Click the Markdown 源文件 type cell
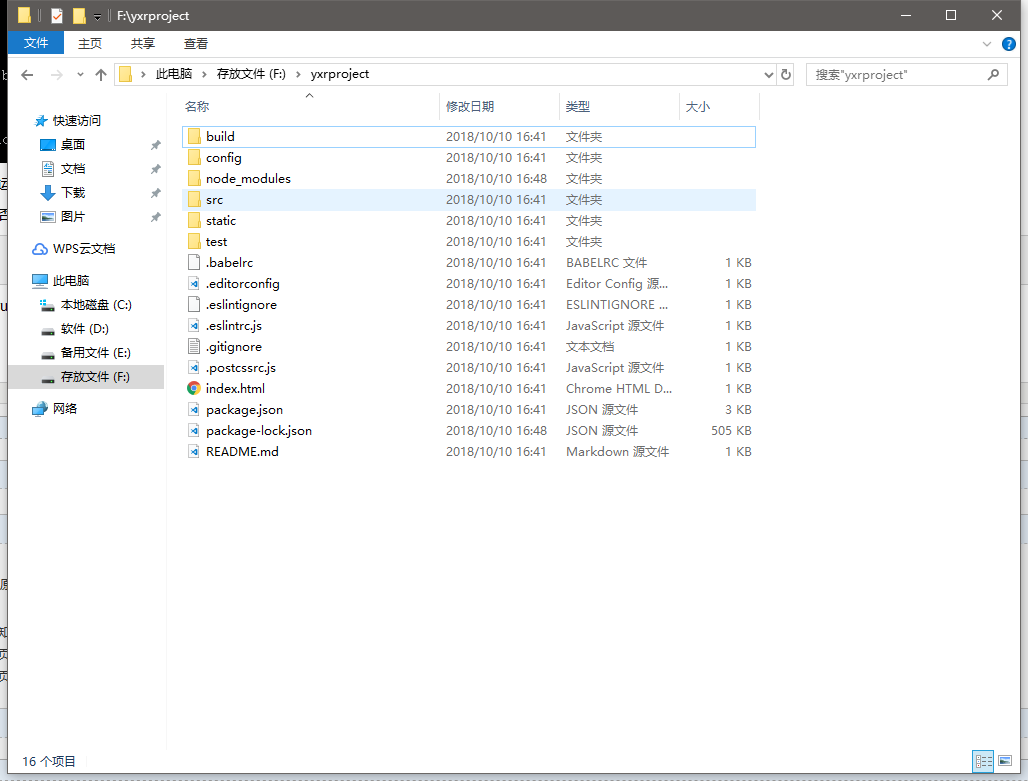 coord(618,452)
